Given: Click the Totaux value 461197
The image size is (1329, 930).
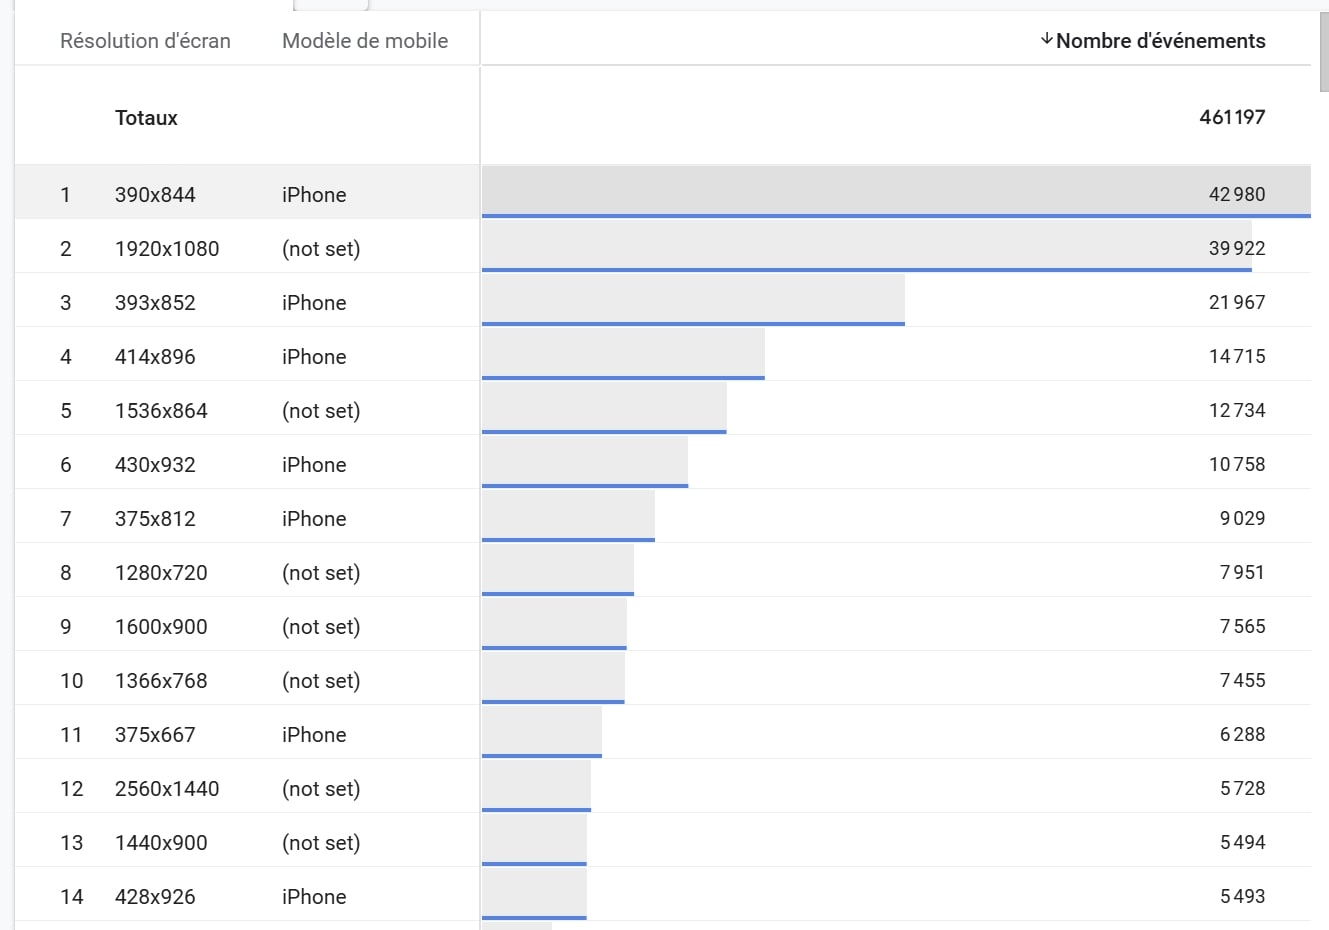Looking at the screenshot, I should [1232, 117].
